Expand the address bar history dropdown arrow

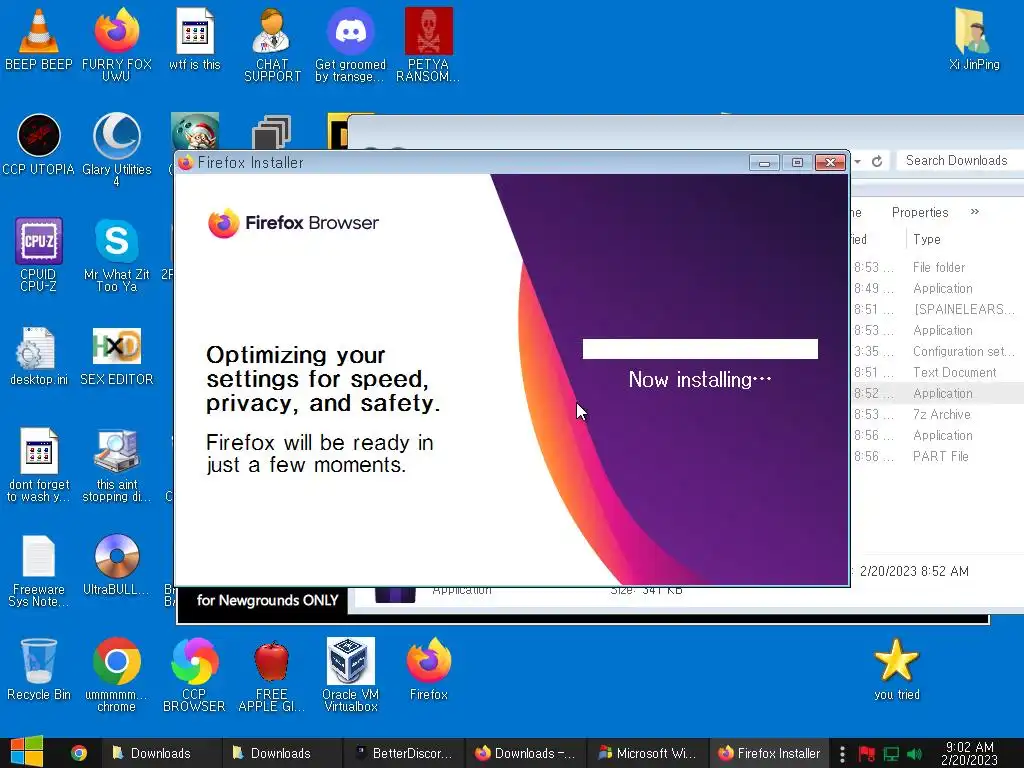857,161
